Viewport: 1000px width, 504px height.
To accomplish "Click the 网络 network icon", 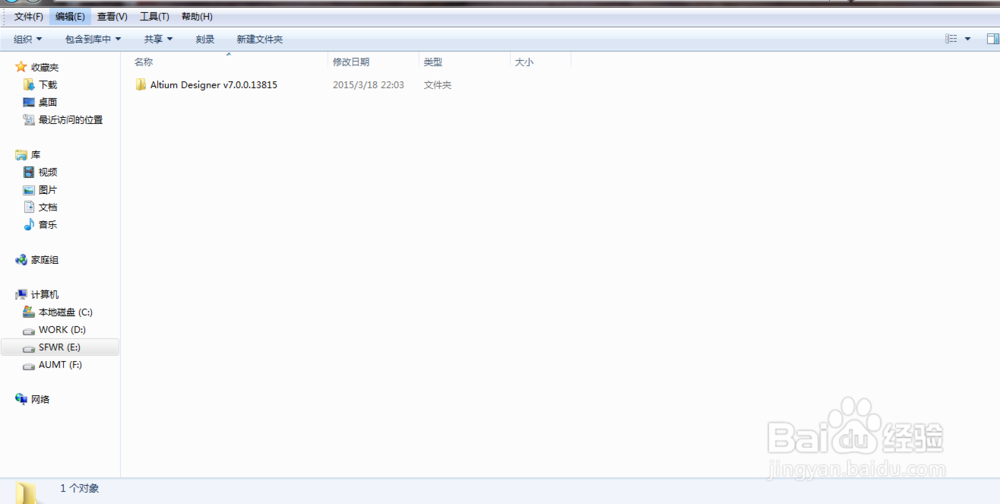I will pos(21,399).
